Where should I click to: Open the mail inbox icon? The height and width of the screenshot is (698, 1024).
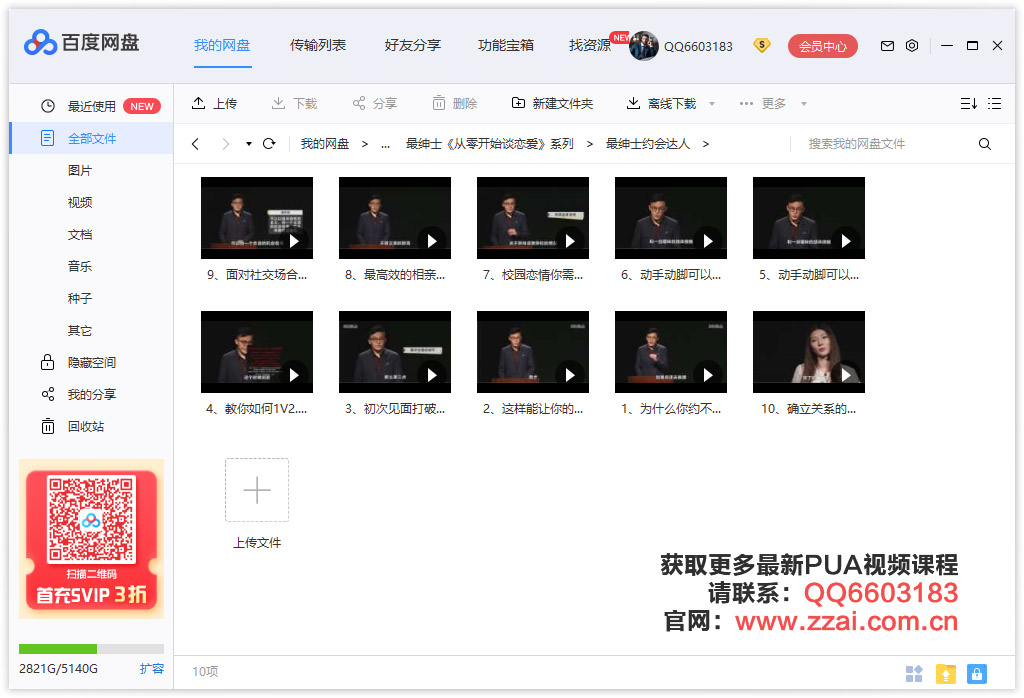click(x=887, y=46)
